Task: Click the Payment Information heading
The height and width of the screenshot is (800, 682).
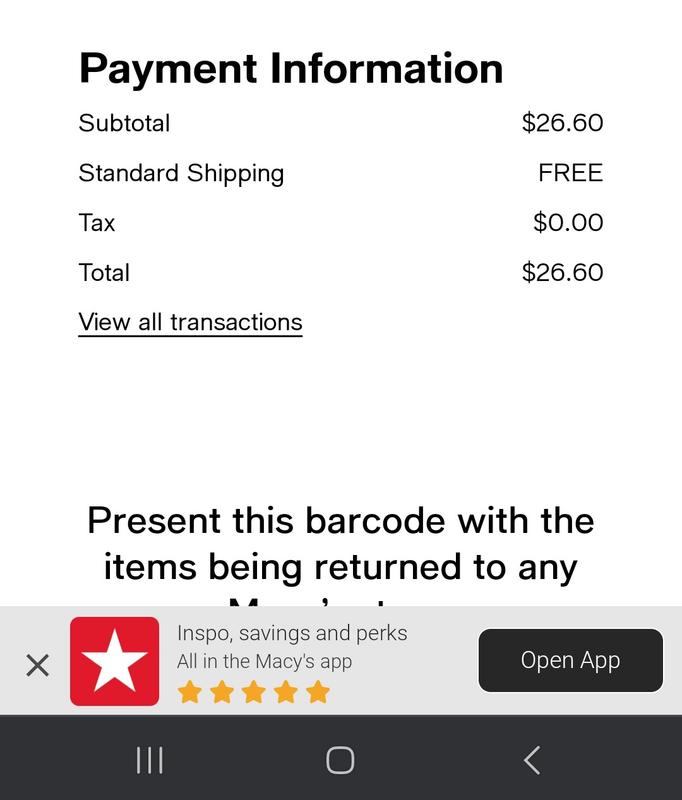Action: coord(291,68)
